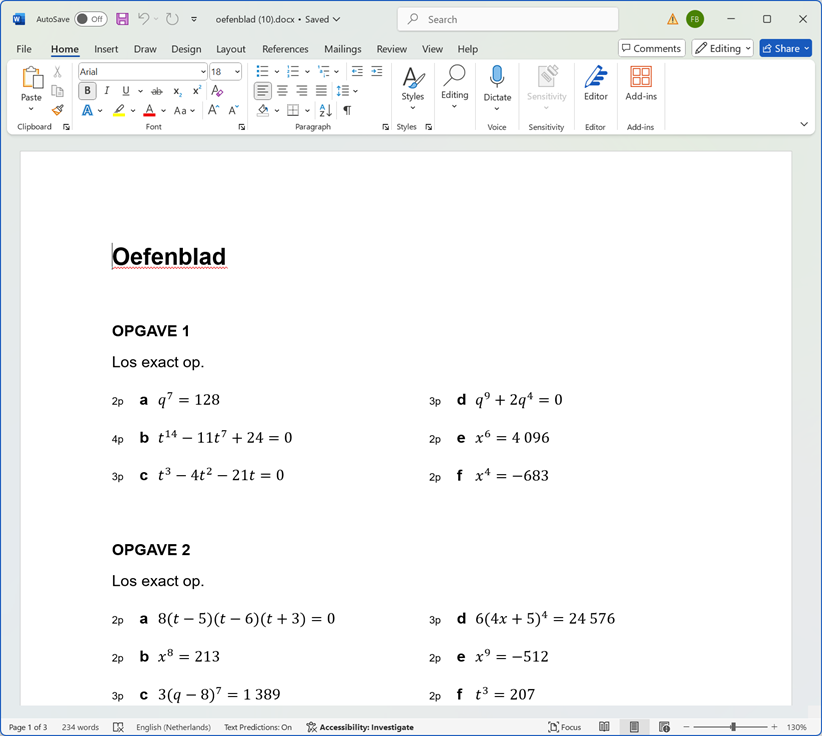Click the multilevel list icon
Image resolution: width=822 pixels, height=736 pixels.
(324, 71)
